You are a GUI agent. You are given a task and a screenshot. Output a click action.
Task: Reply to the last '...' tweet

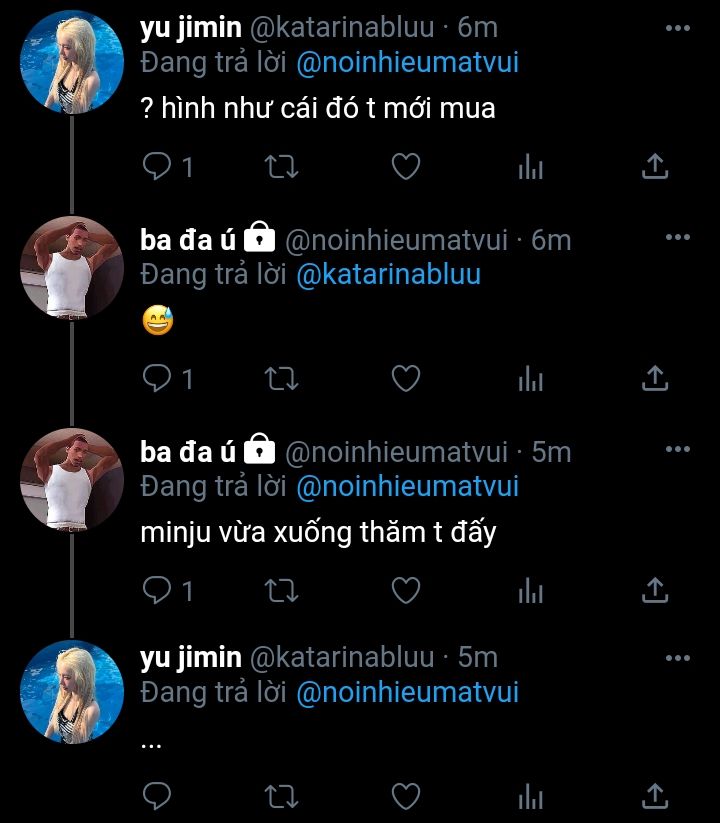coord(158,795)
